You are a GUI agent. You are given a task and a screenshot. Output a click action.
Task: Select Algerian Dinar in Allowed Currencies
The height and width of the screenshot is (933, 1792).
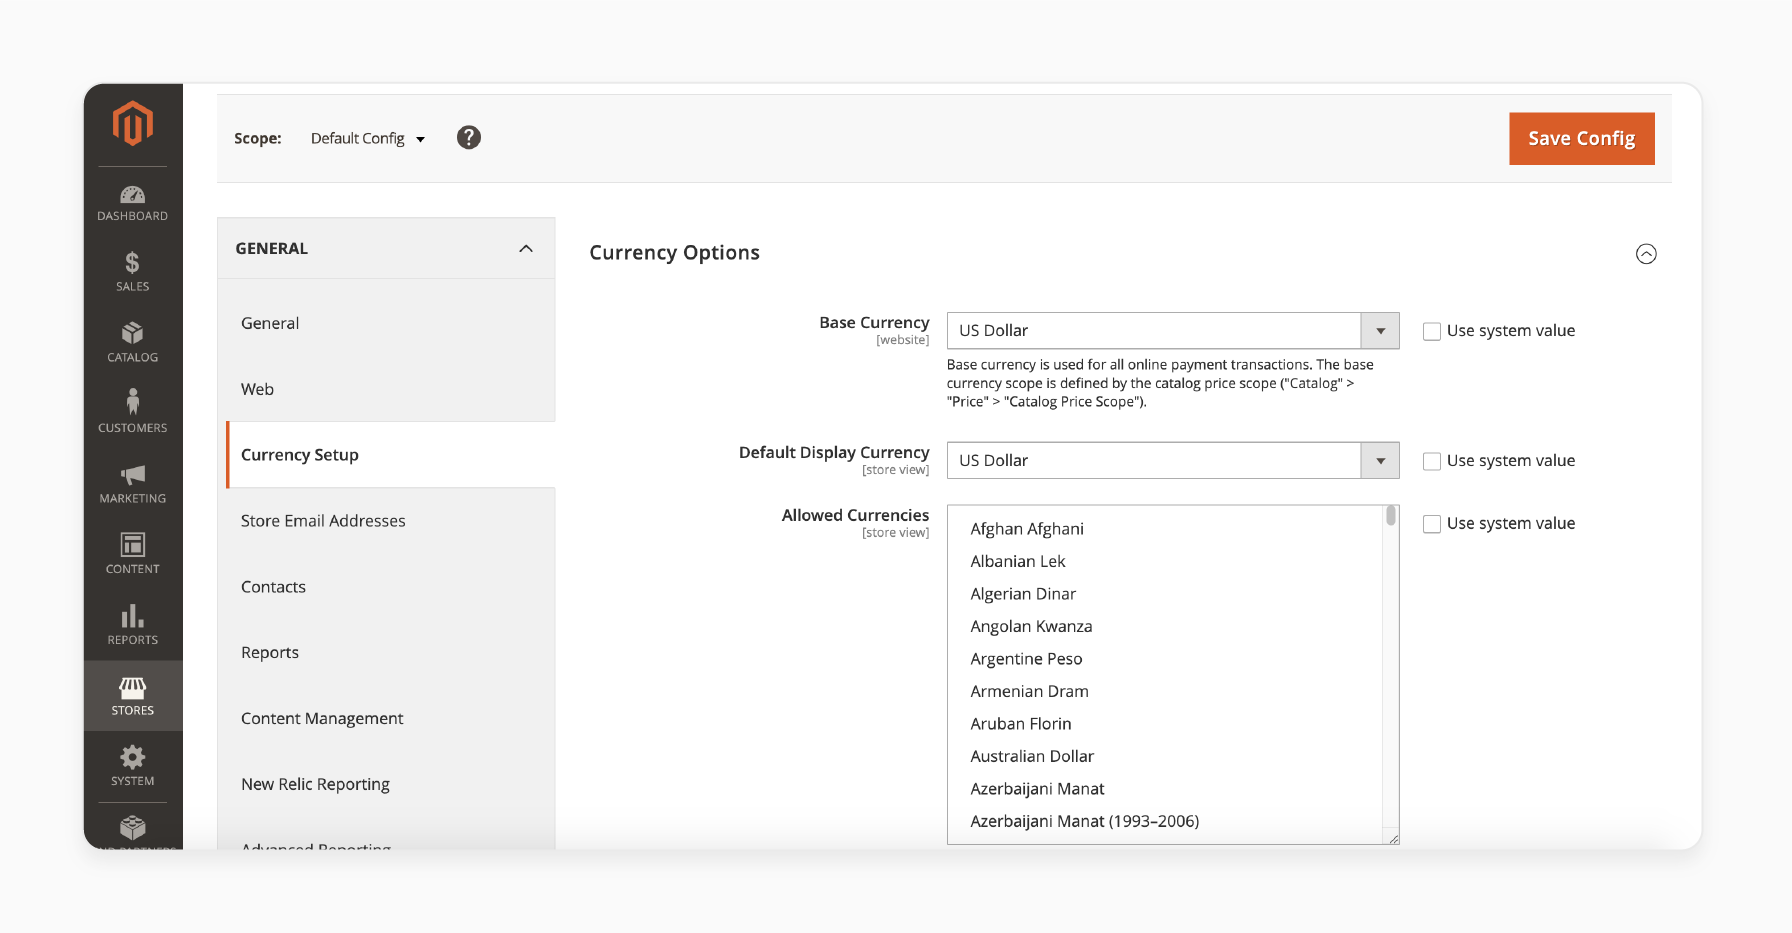tap(1165, 594)
